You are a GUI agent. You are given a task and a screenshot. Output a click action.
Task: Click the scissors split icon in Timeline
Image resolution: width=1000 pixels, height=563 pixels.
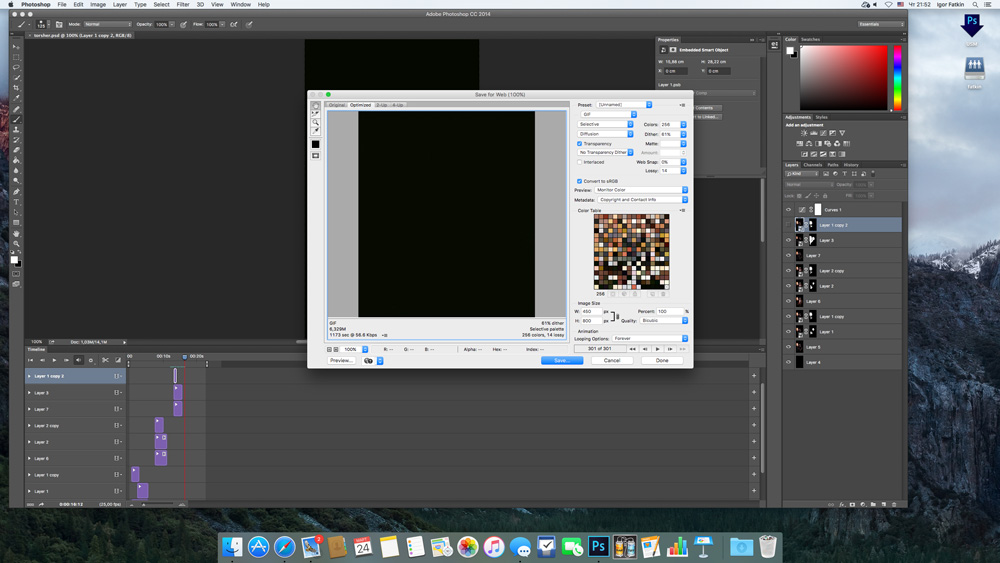tap(105, 360)
